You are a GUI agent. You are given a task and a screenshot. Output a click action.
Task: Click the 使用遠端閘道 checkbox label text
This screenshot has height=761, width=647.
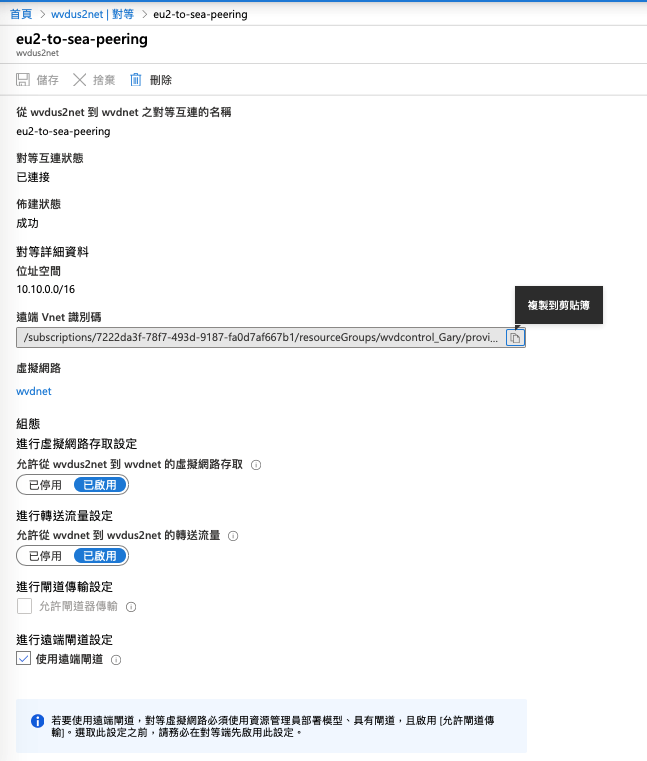[69, 659]
